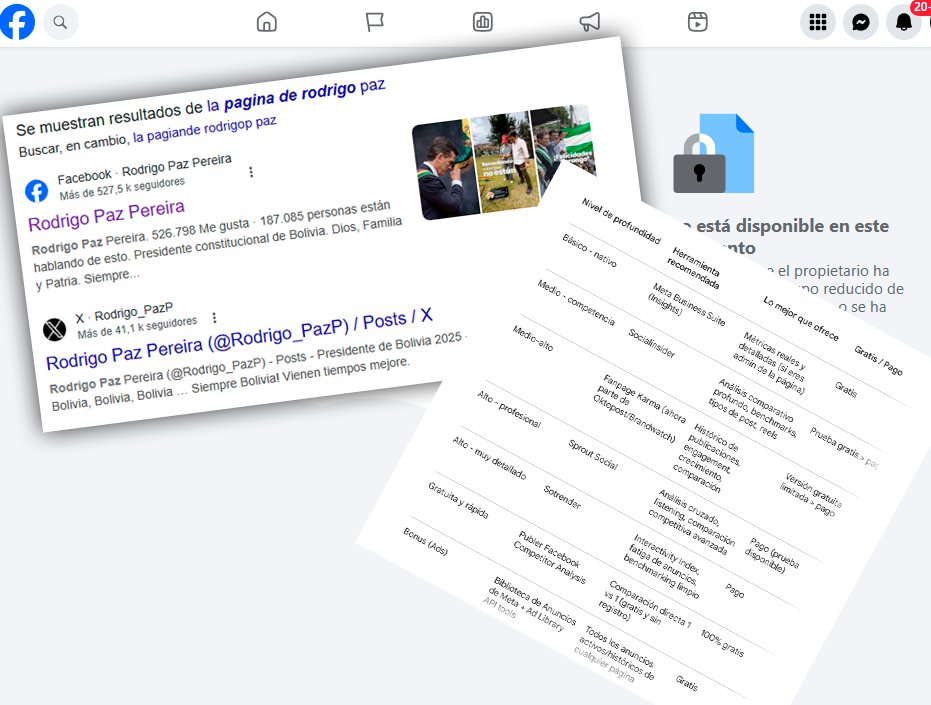Image resolution: width=931 pixels, height=705 pixels.
Task: Open the Insights chart icon
Action: click(482, 22)
